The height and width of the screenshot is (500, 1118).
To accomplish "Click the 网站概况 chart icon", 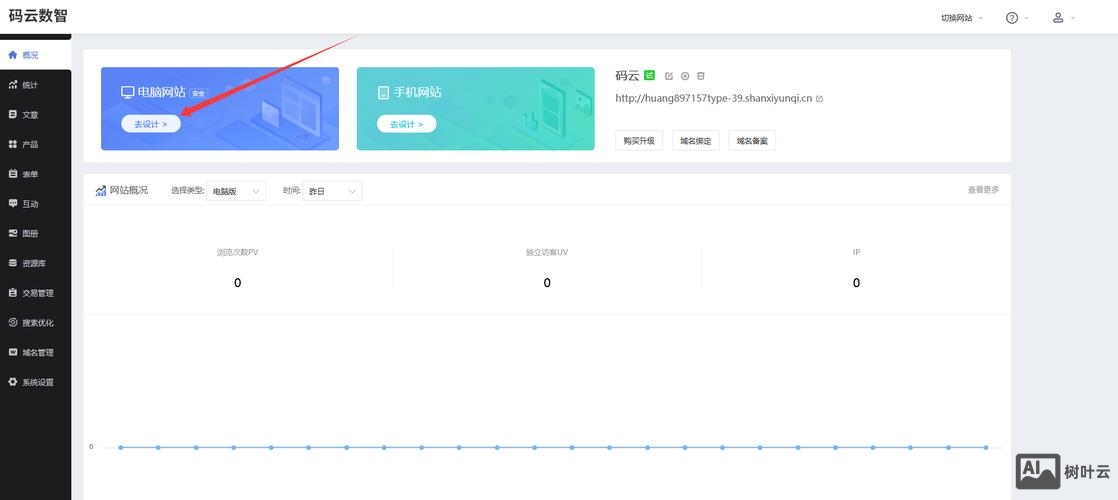I will [101, 190].
